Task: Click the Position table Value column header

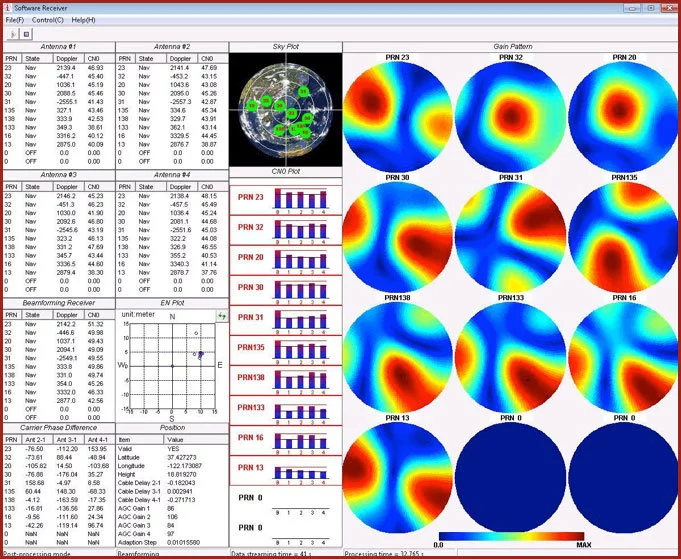Action: (197, 440)
